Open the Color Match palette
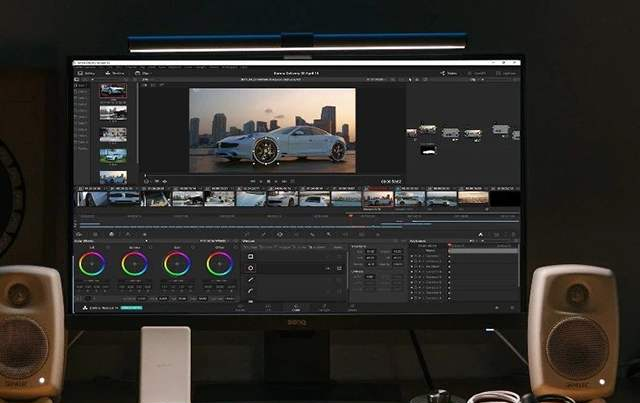The height and width of the screenshot is (403, 640). pyautogui.click(x=95, y=234)
